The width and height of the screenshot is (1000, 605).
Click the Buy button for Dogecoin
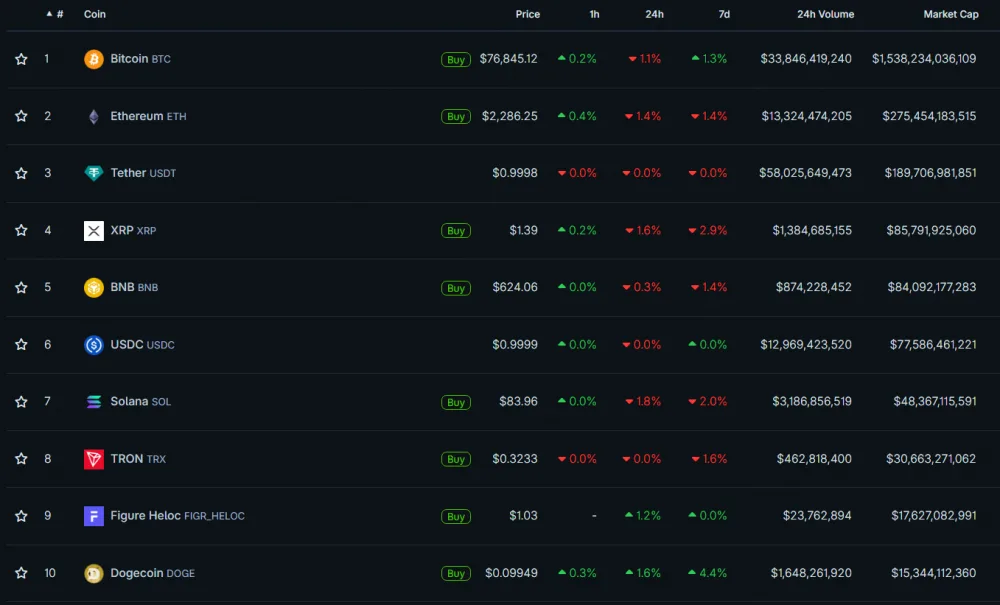coord(456,573)
